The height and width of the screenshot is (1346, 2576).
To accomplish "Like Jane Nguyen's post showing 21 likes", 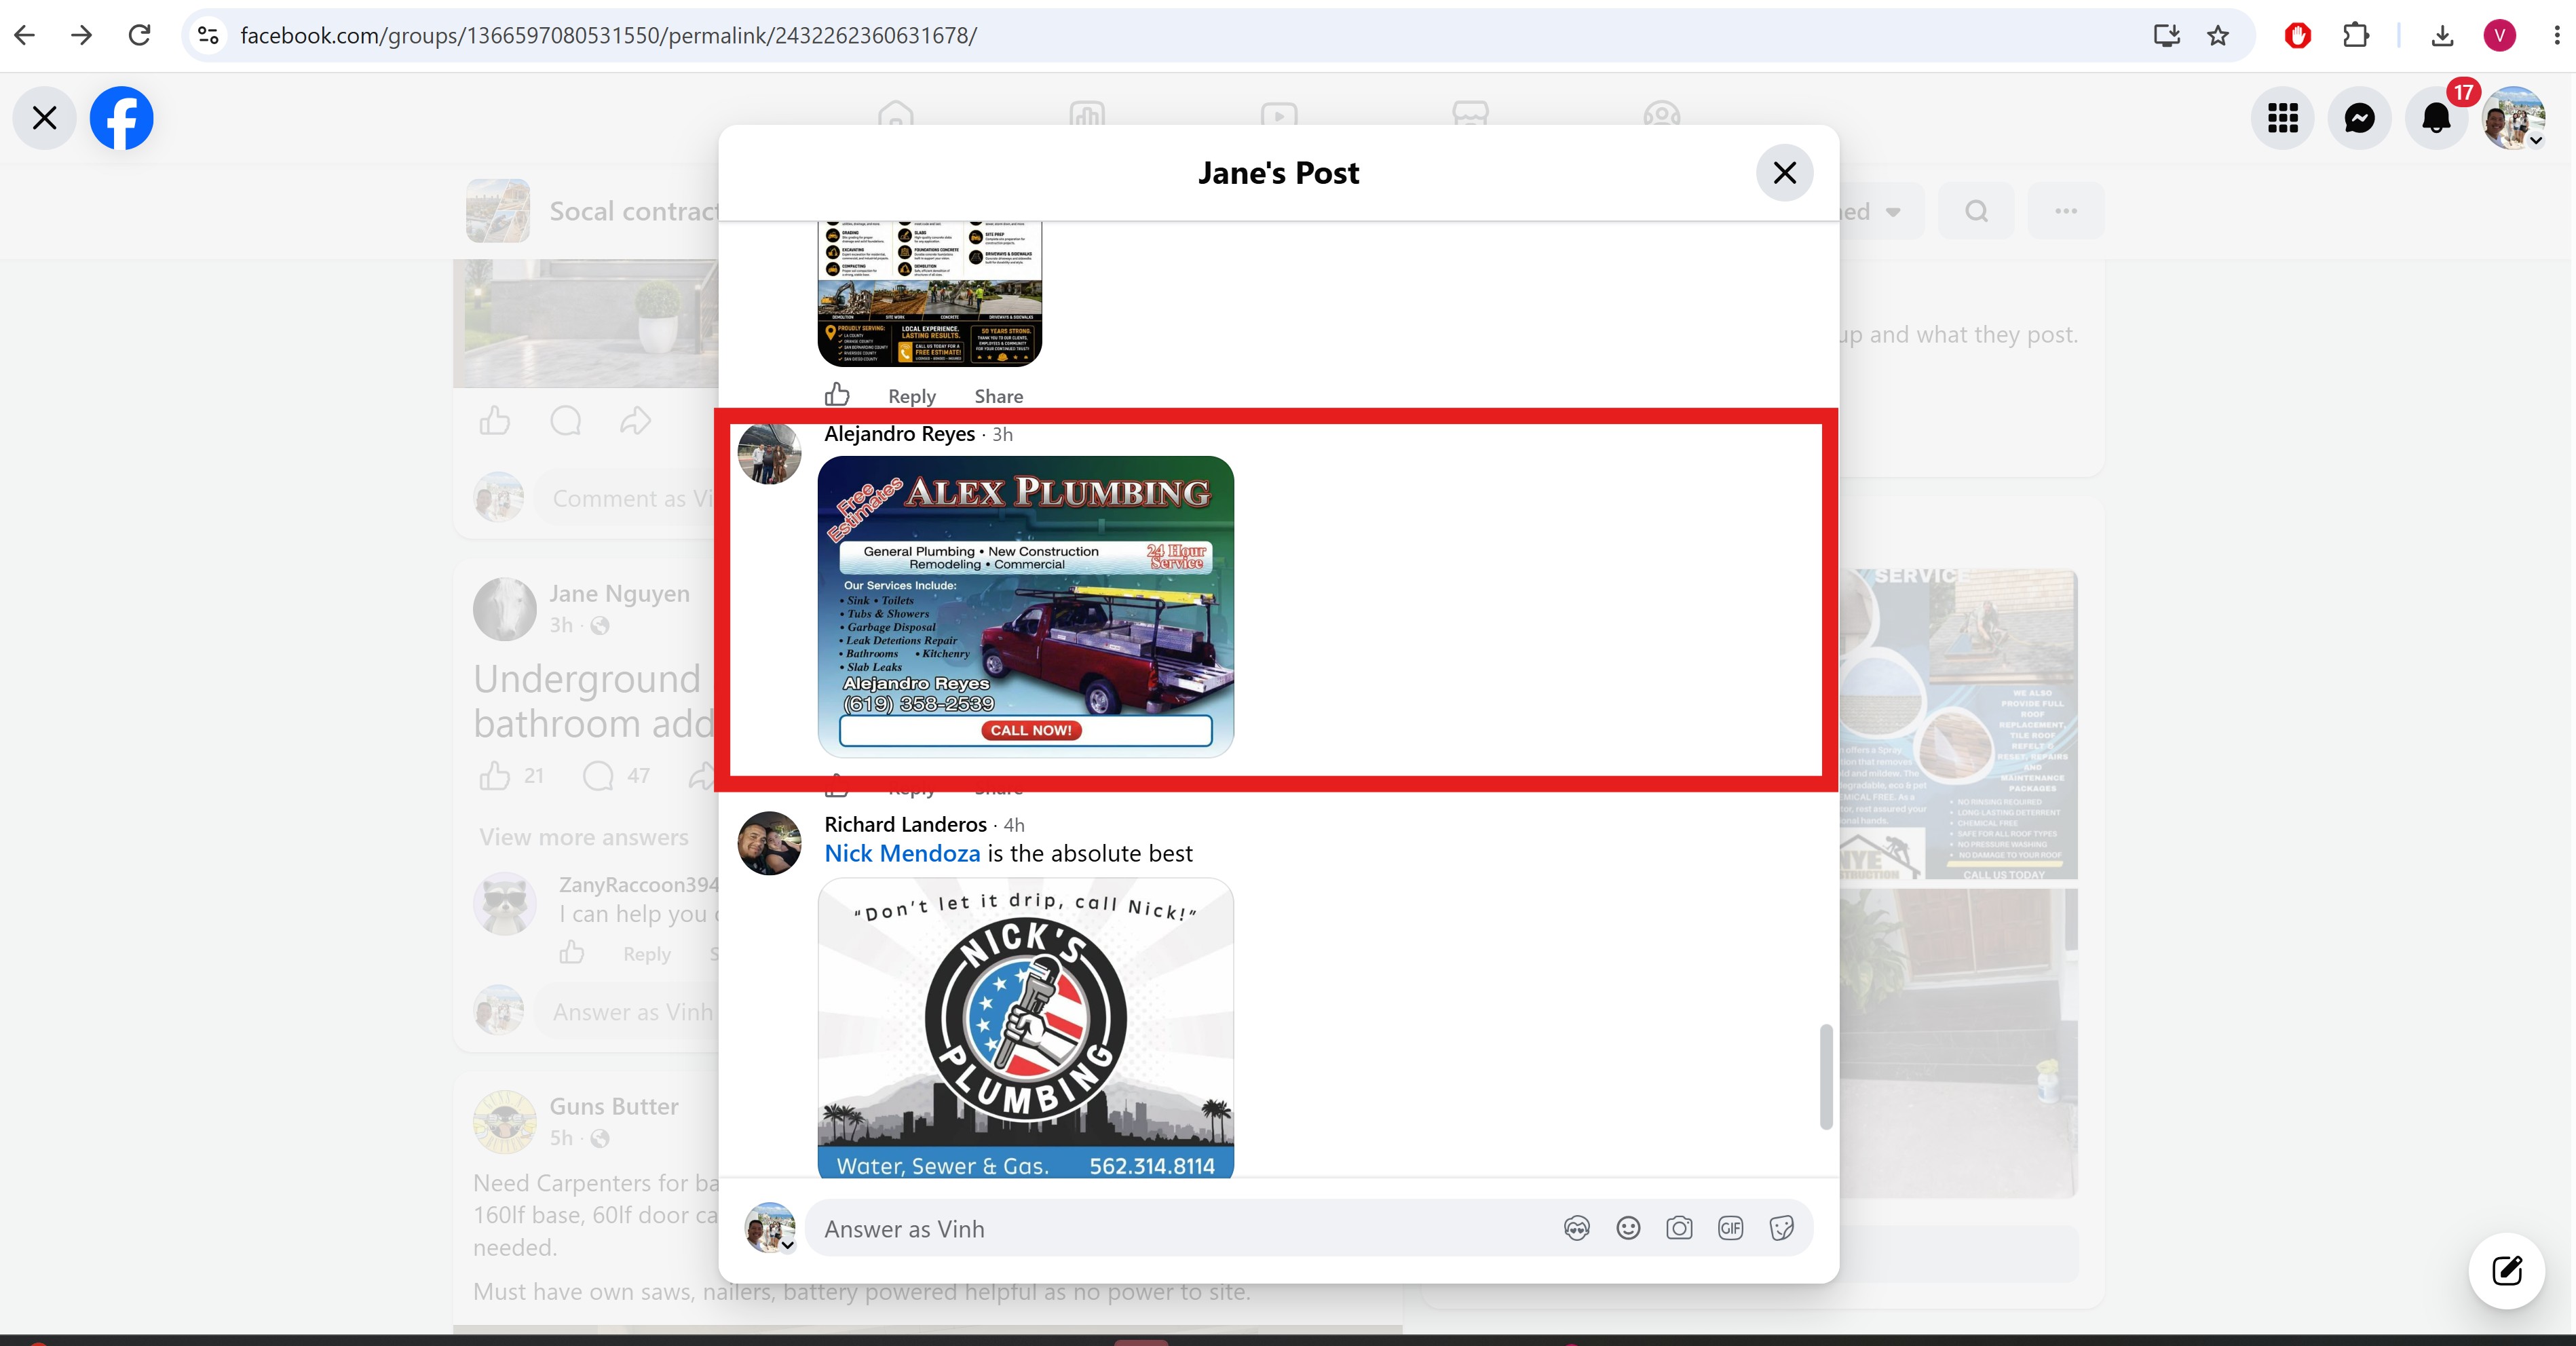I will [495, 775].
